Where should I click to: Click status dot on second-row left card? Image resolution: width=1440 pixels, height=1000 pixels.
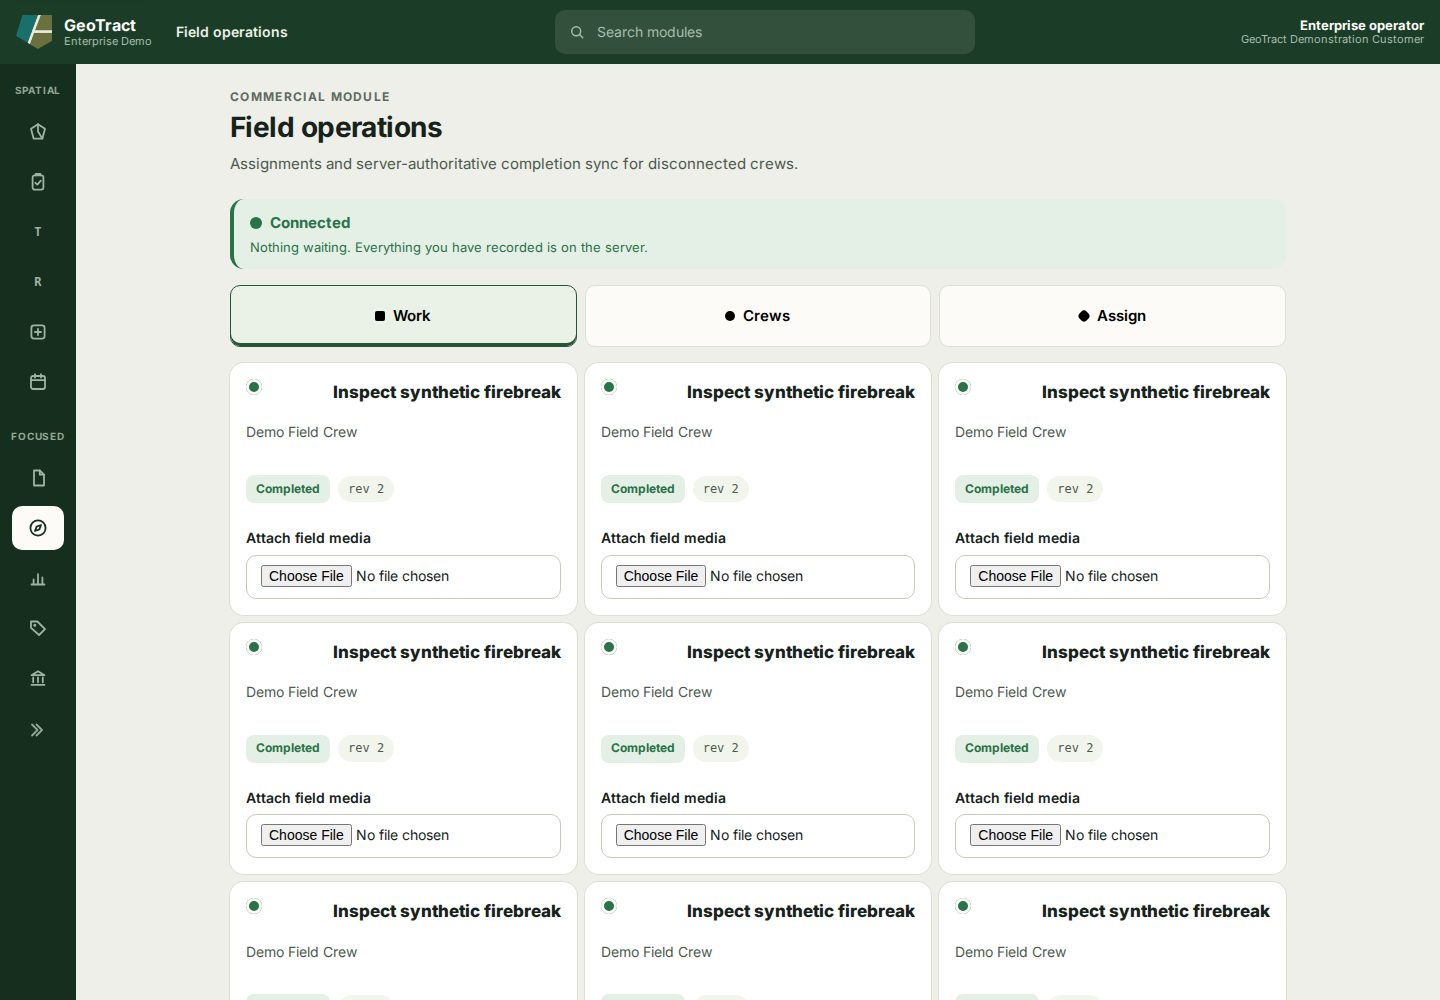click(254, 647)
